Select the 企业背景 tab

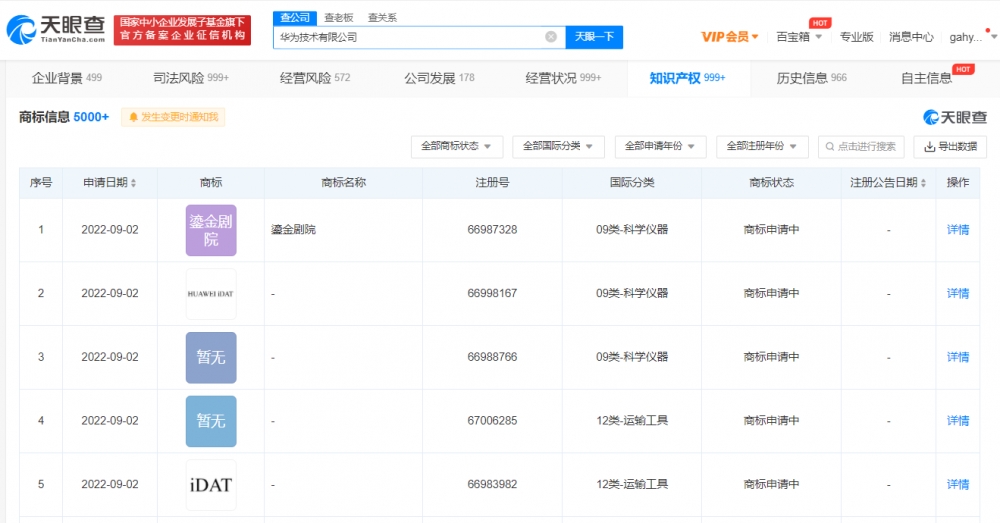(67, 78)
